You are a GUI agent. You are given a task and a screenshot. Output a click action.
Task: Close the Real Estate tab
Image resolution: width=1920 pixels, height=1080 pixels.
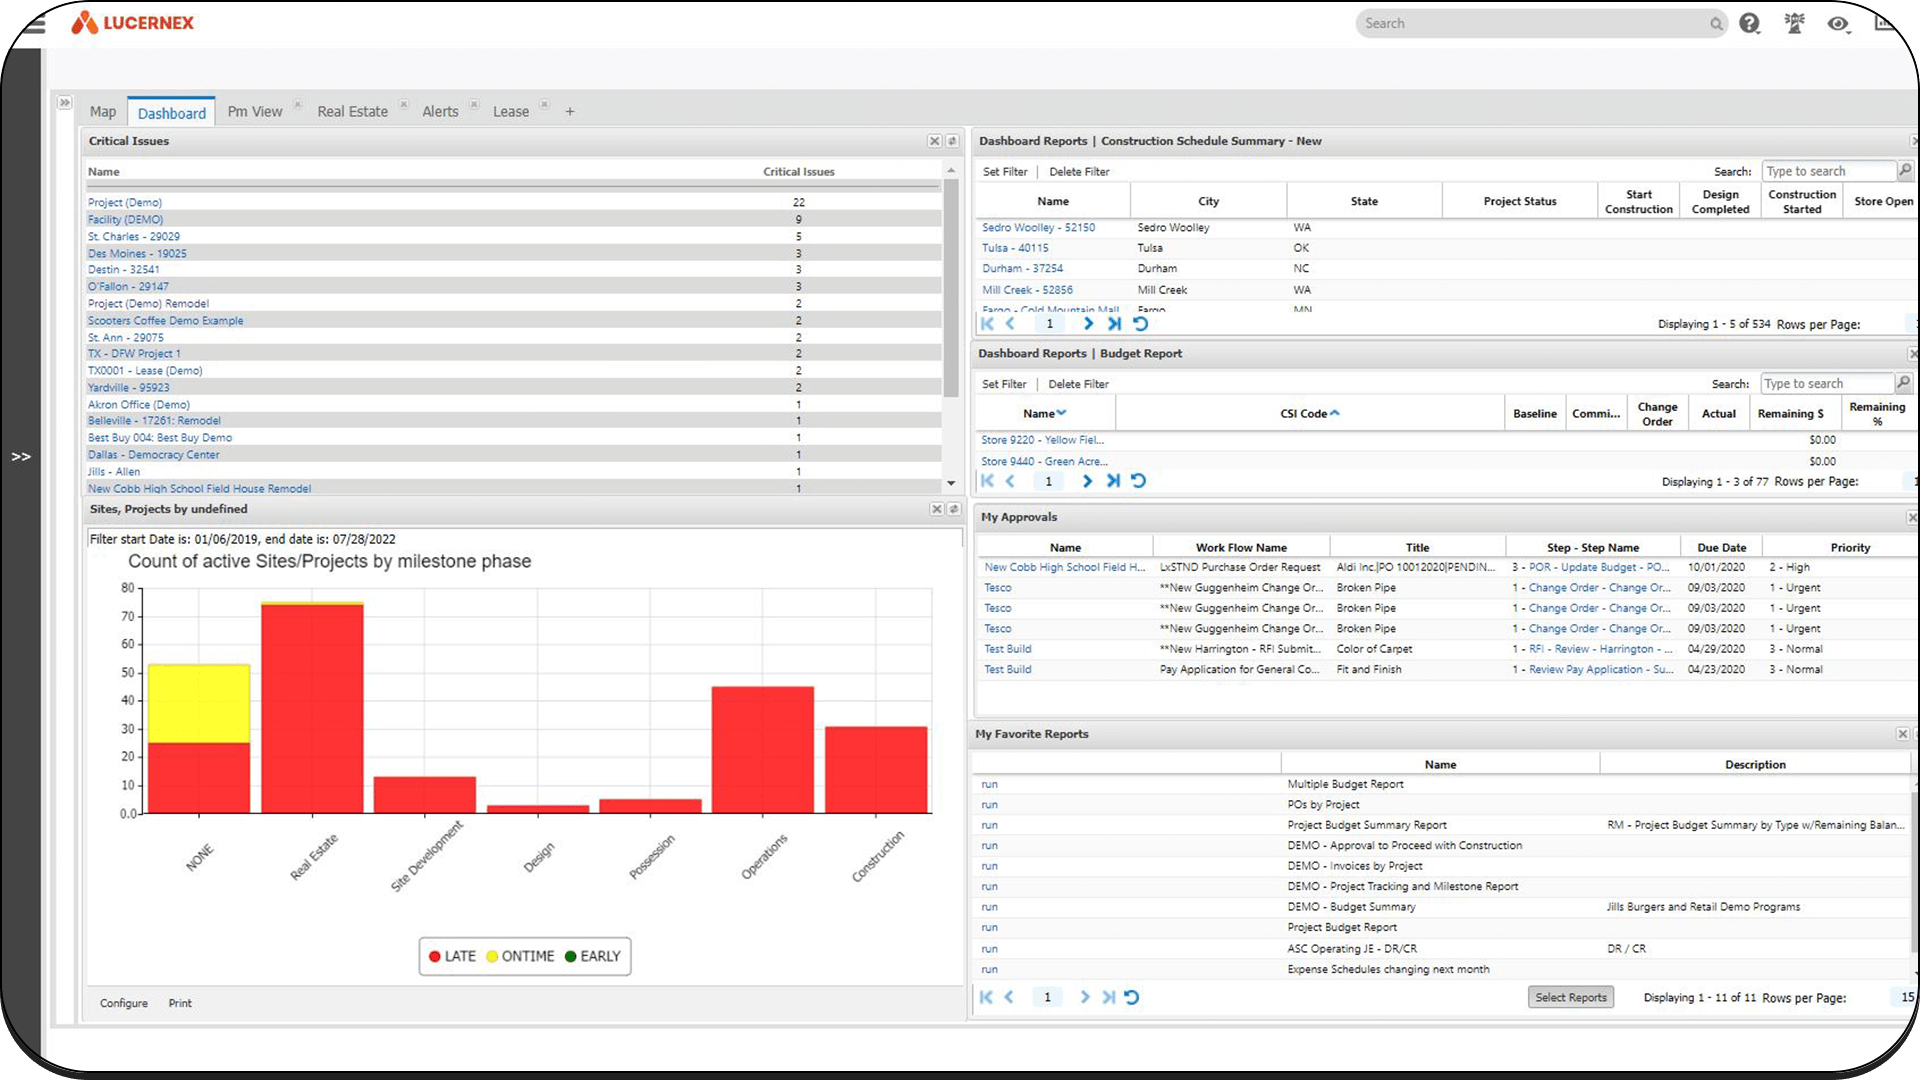pos(404,104)
